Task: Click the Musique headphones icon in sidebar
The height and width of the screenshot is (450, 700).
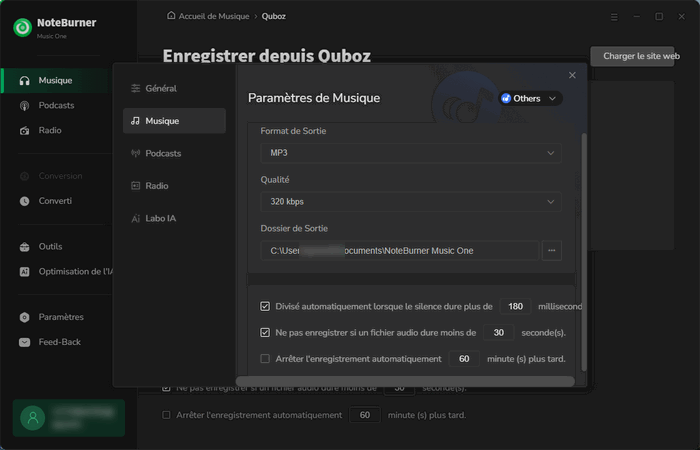Action: coord(25,80)
